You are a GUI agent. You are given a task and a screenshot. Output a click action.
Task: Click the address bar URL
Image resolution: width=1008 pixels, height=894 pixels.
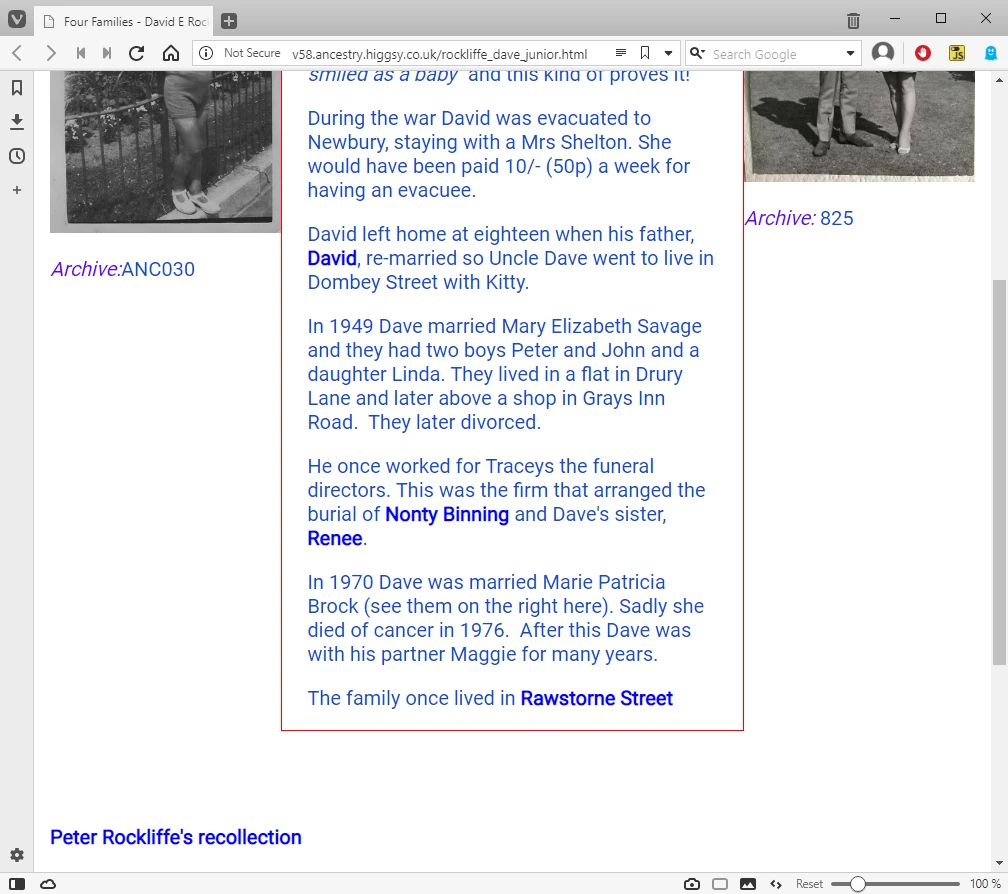click(439, 54)
